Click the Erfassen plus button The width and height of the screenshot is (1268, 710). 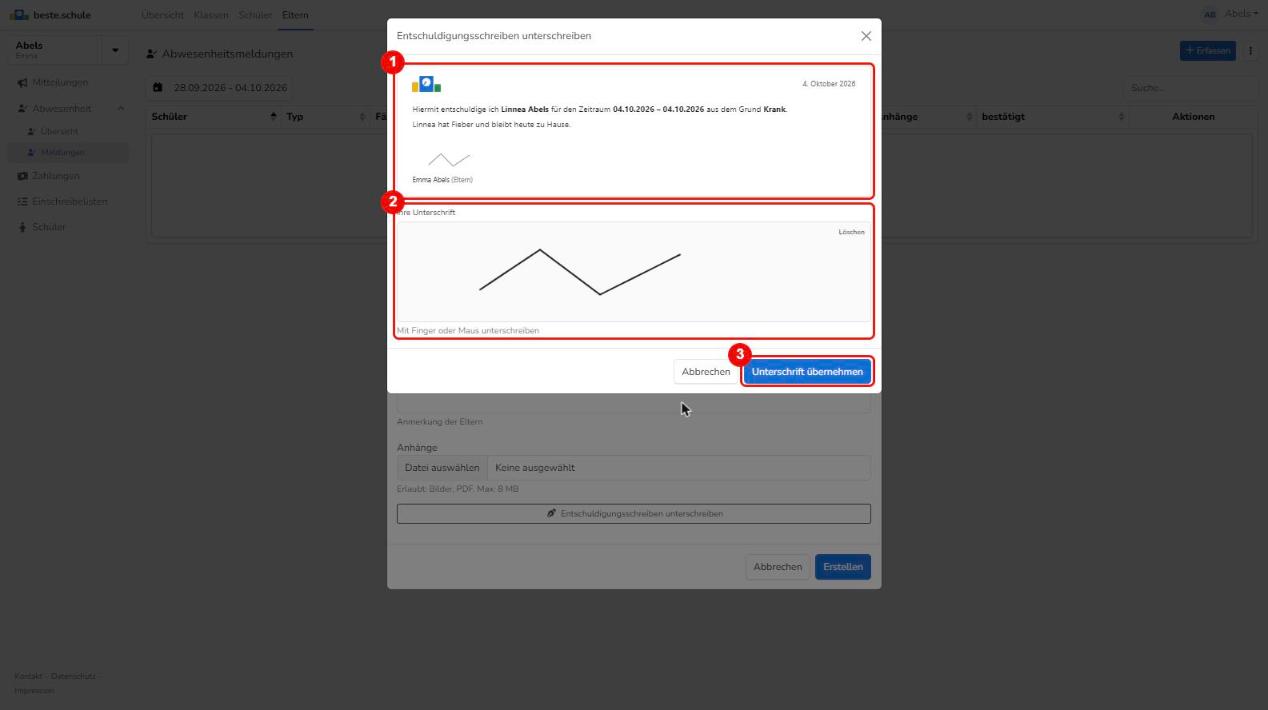point(1208,51)
